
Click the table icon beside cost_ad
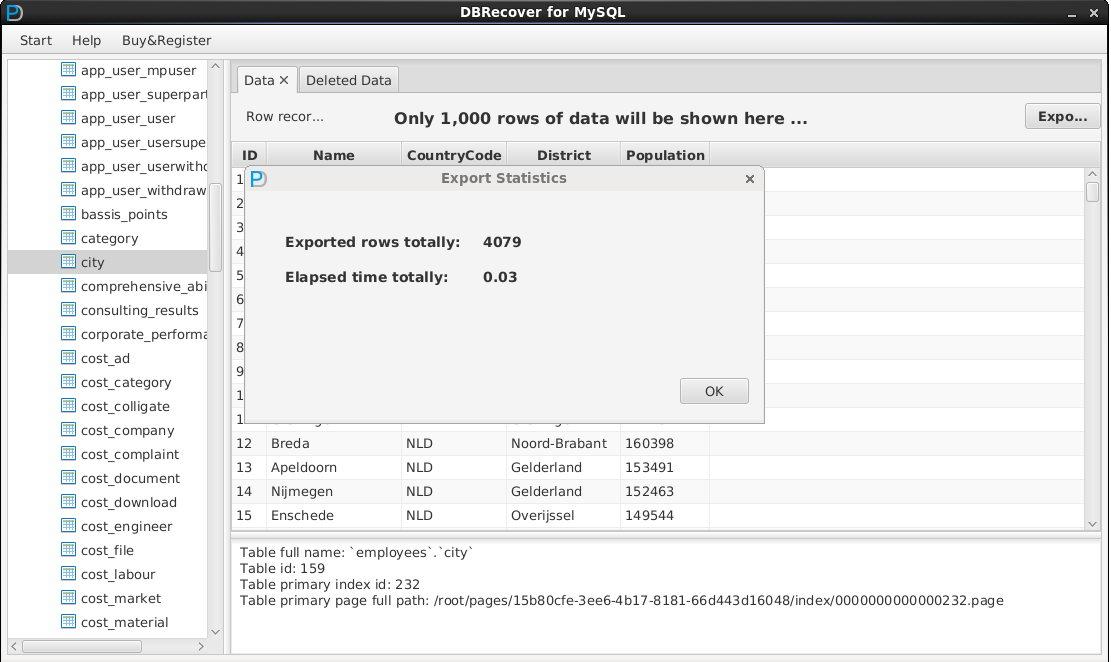(x=68, y=358)
